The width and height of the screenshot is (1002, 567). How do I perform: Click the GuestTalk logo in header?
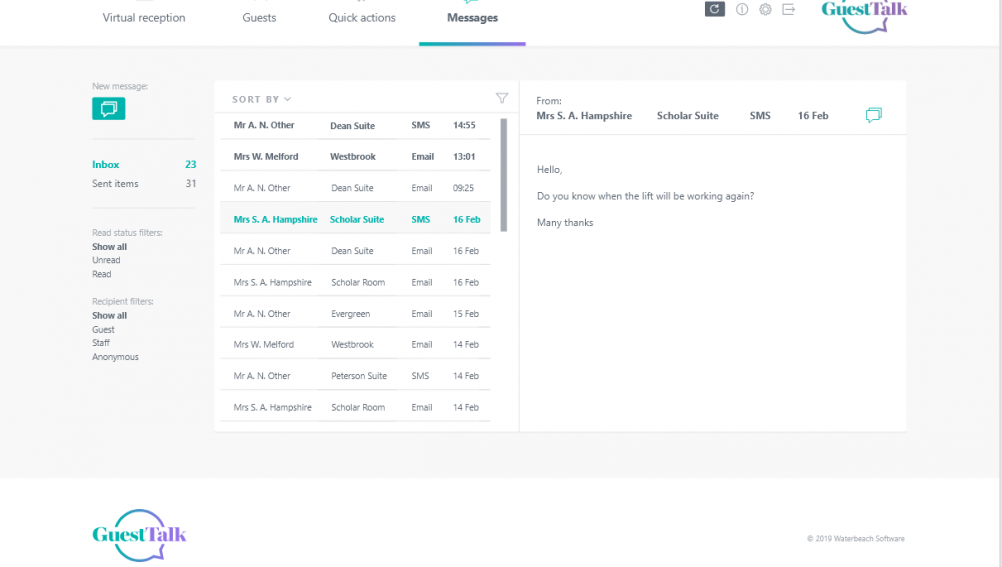pyautogui.click(x=864, y=14)
